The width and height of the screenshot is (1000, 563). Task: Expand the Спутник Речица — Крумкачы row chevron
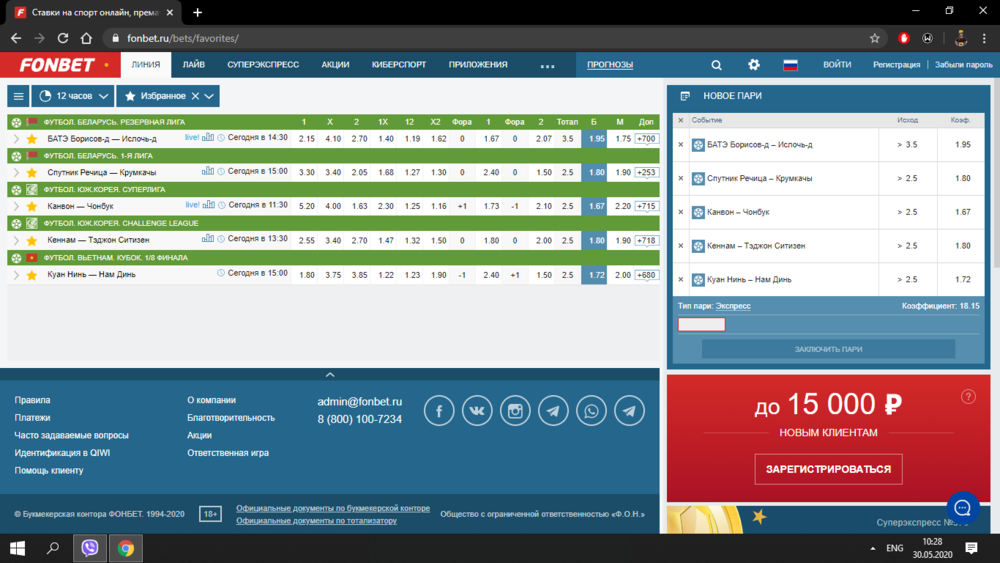coord(16,172)
